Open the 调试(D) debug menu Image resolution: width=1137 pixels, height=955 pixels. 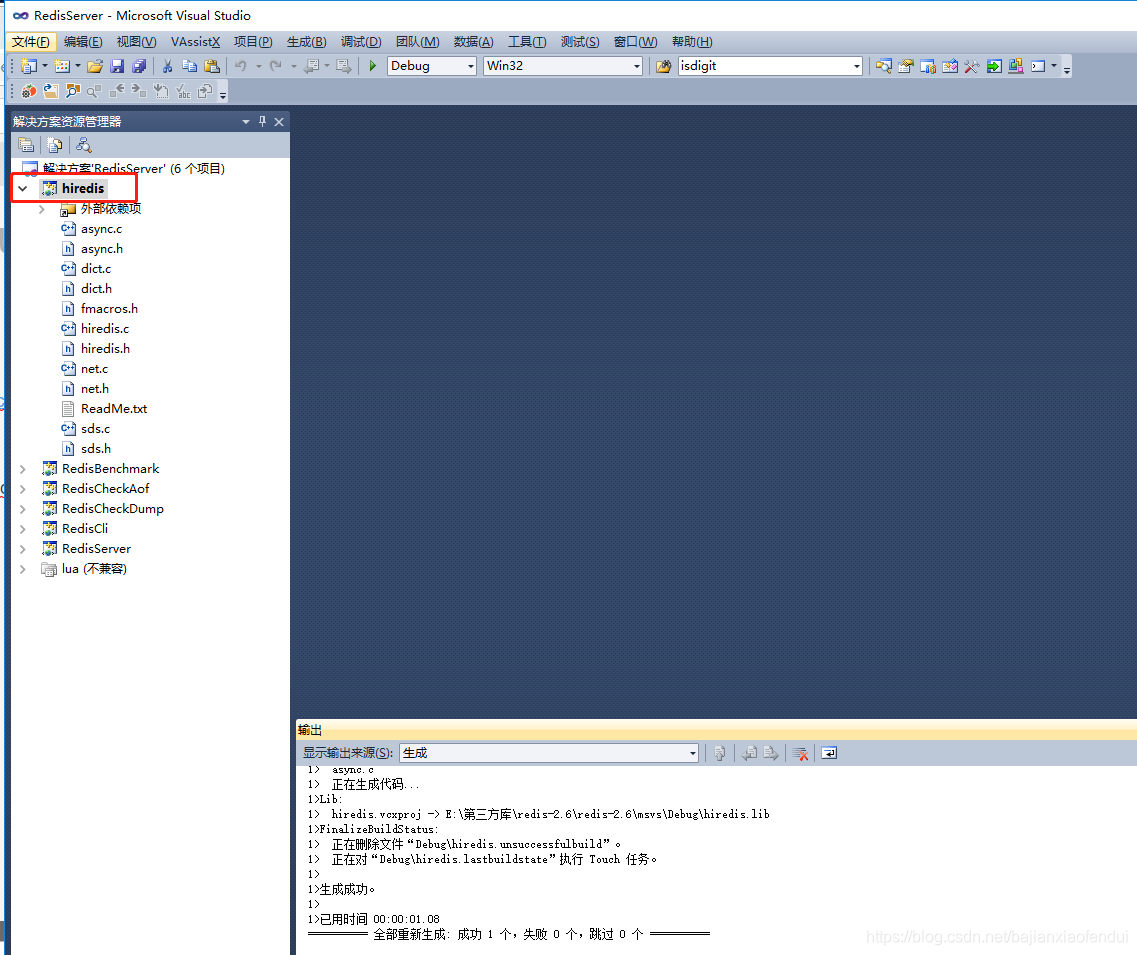pyautogui.click(x=360, y=42)
